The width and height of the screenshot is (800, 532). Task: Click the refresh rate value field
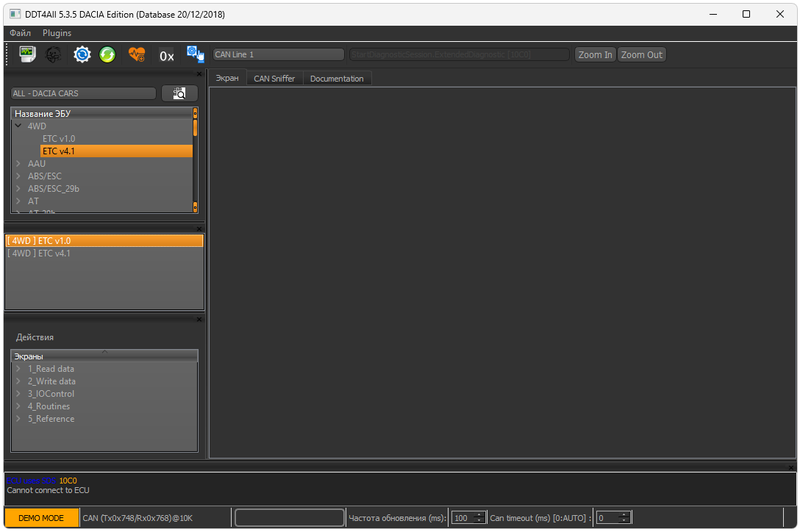(x=463, y=518)
